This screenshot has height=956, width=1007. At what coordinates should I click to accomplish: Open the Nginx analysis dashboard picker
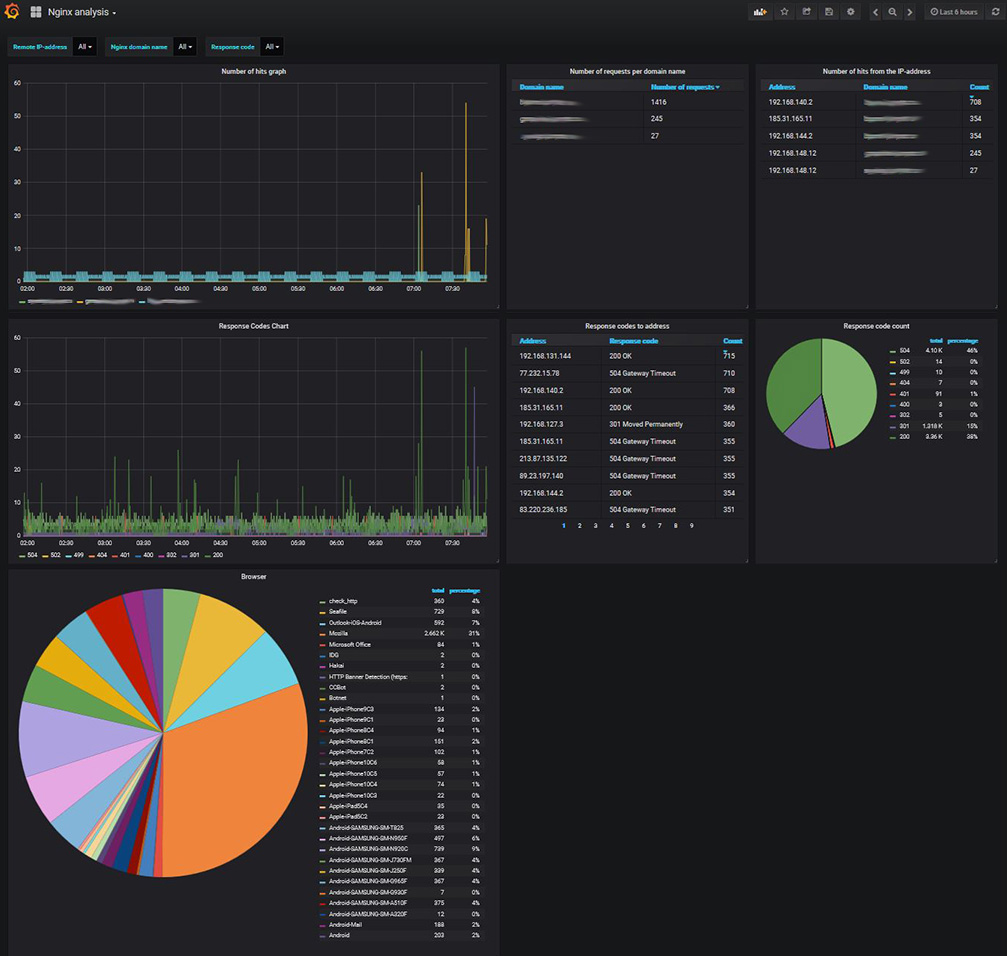[82, 12]
